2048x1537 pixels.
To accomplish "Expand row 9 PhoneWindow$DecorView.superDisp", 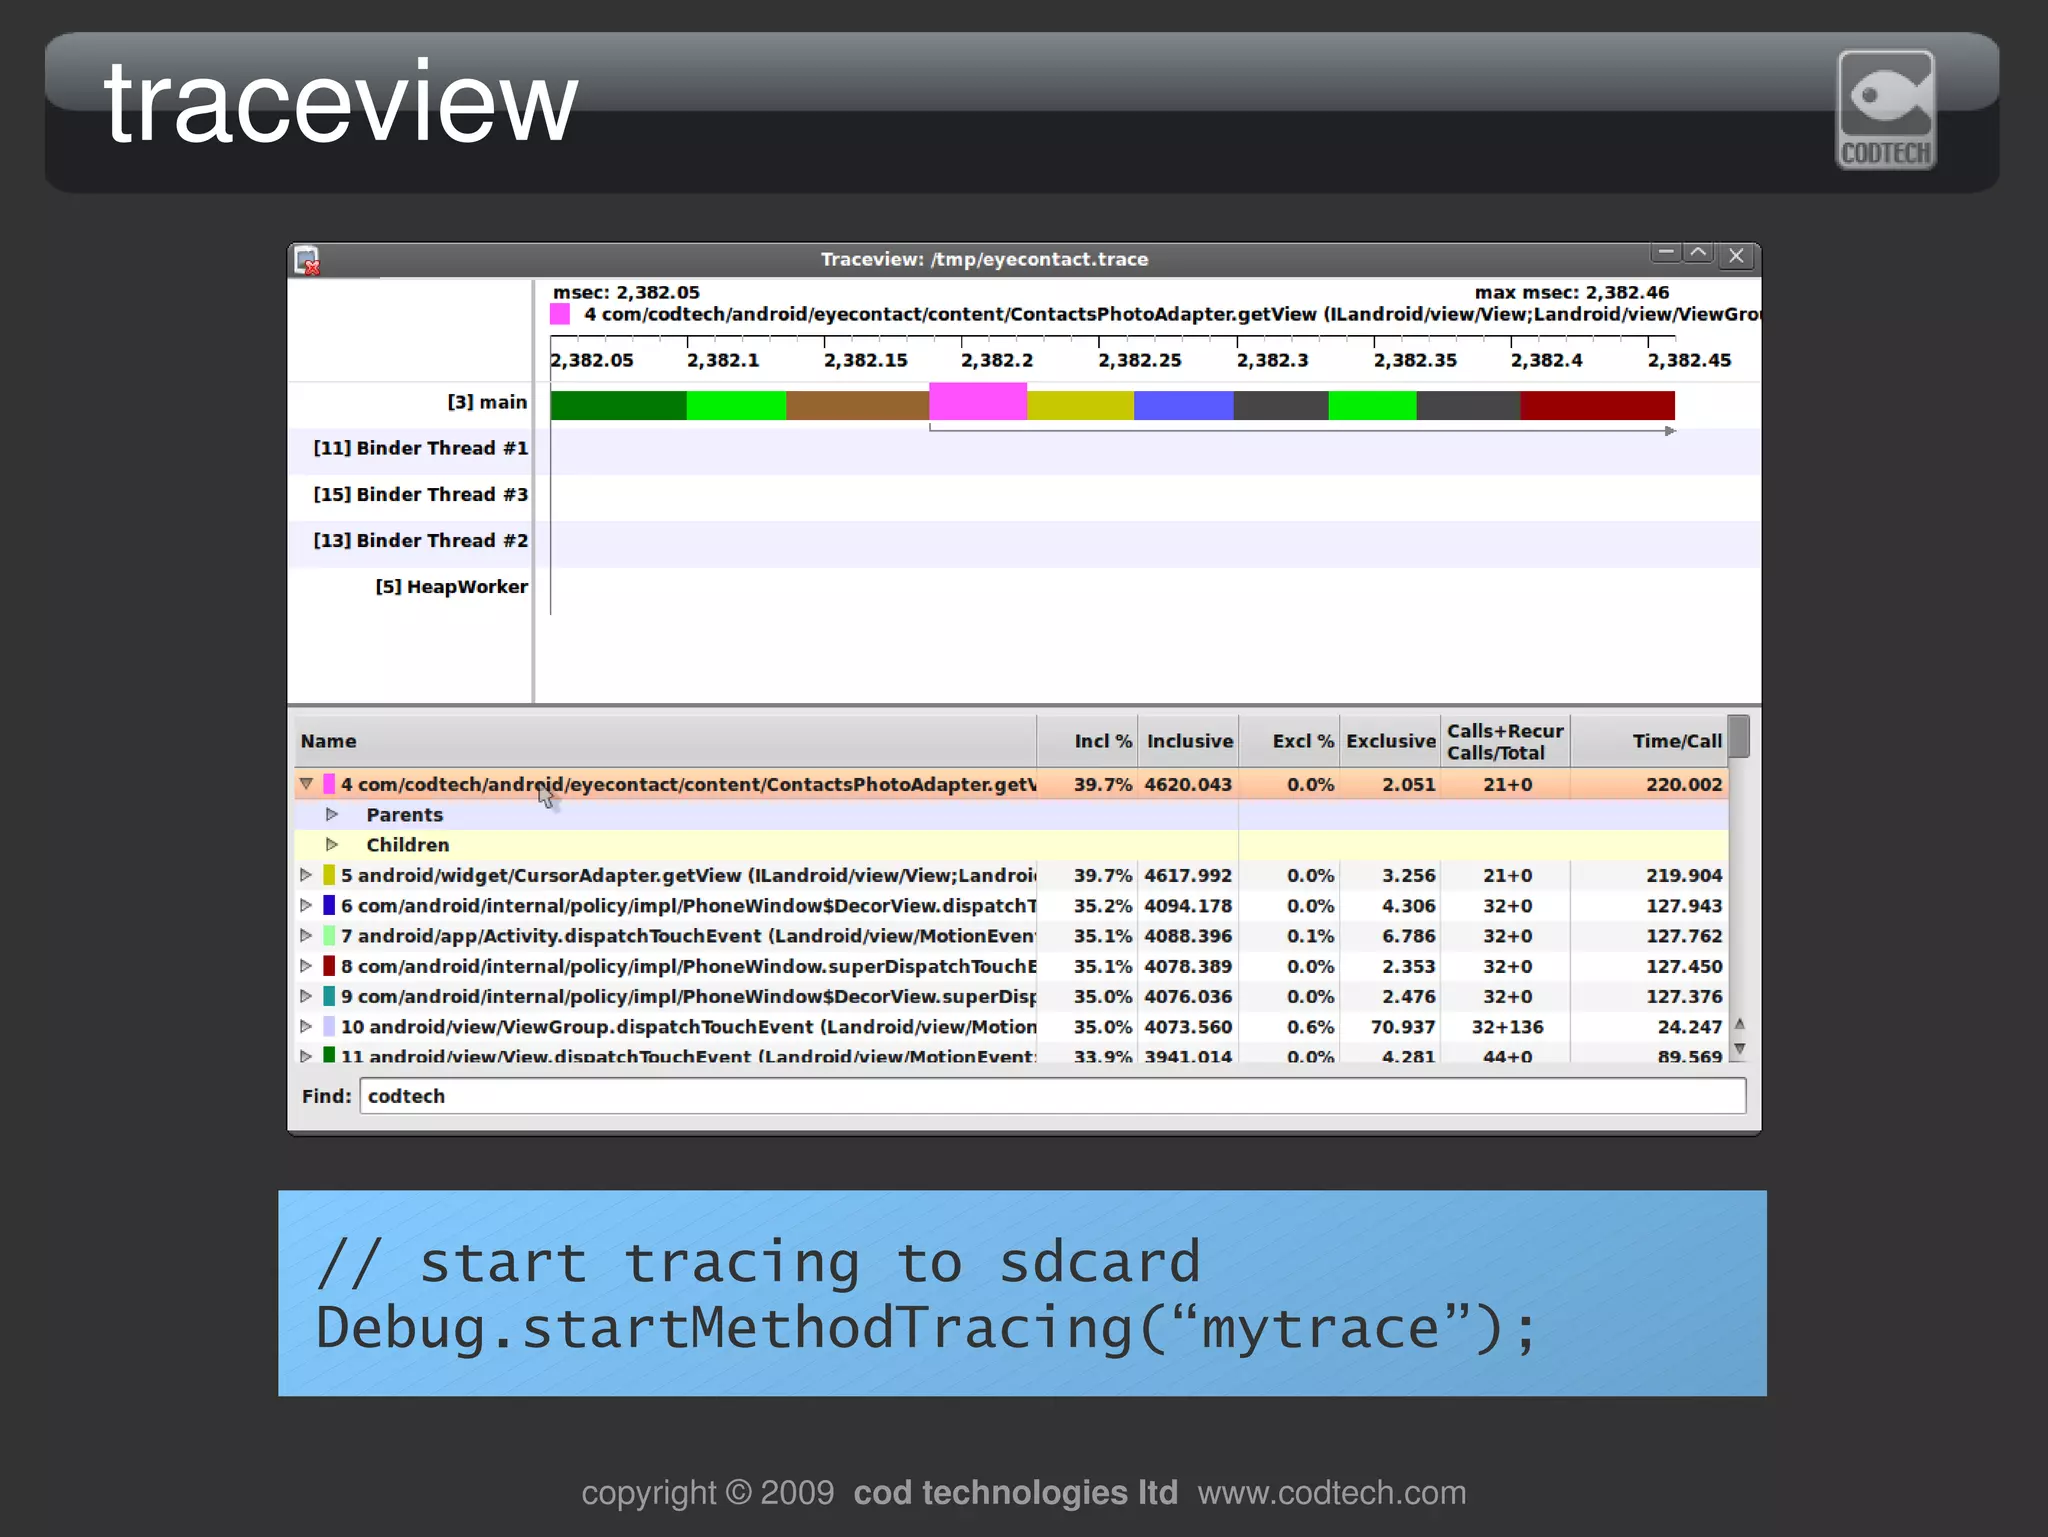I will coord(306,996).
